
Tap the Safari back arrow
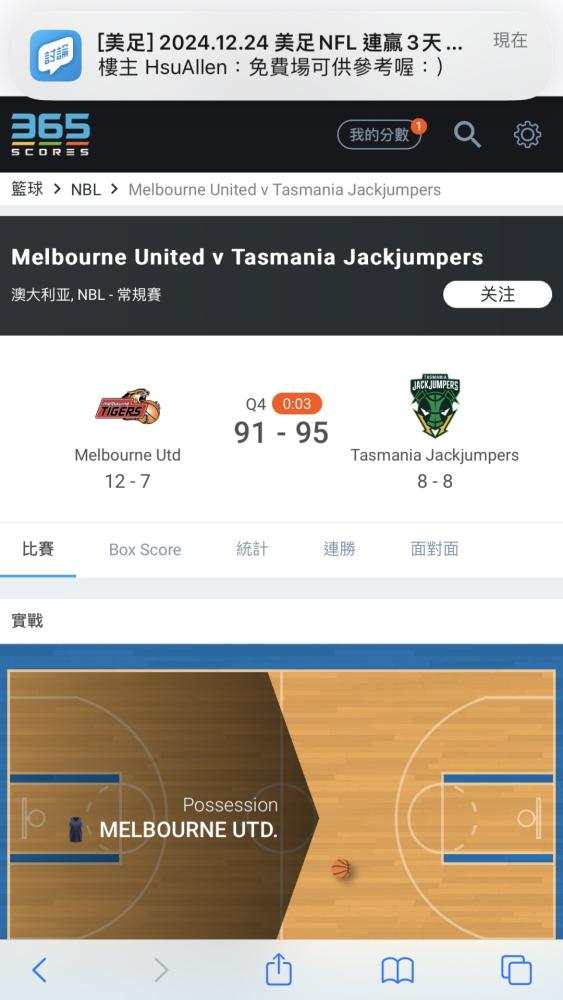point(40,970)
